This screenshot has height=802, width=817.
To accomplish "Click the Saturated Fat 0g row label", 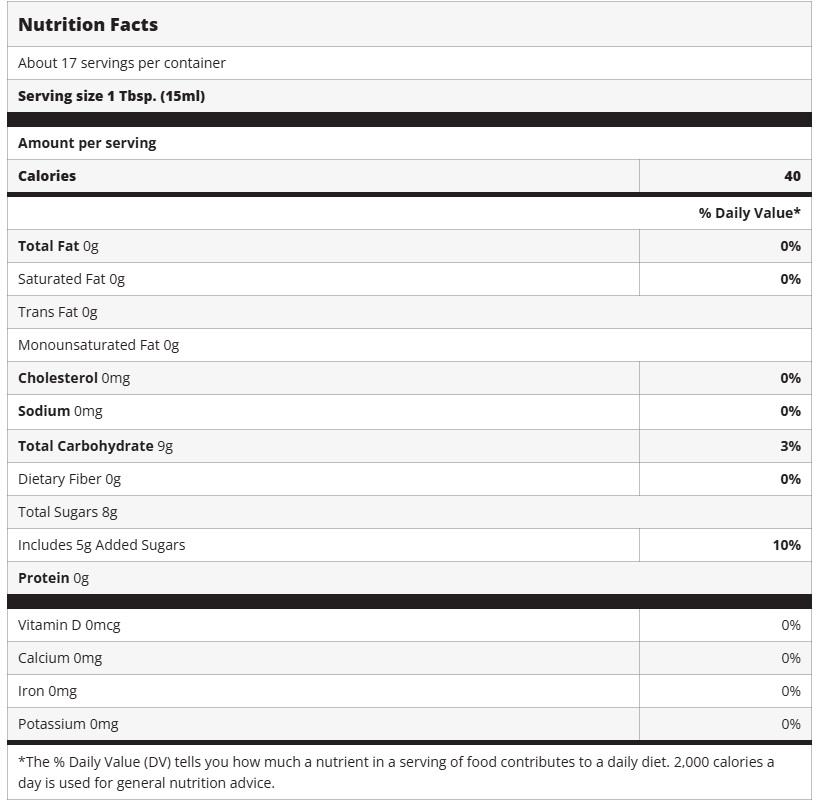I will tap(71, 279).
